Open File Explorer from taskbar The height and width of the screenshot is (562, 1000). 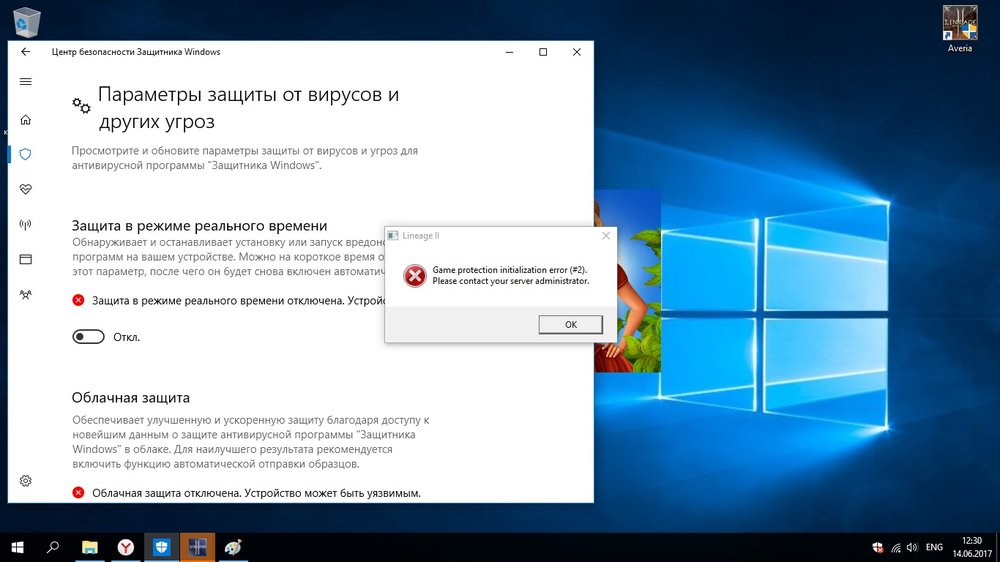[x=90, y=547]
